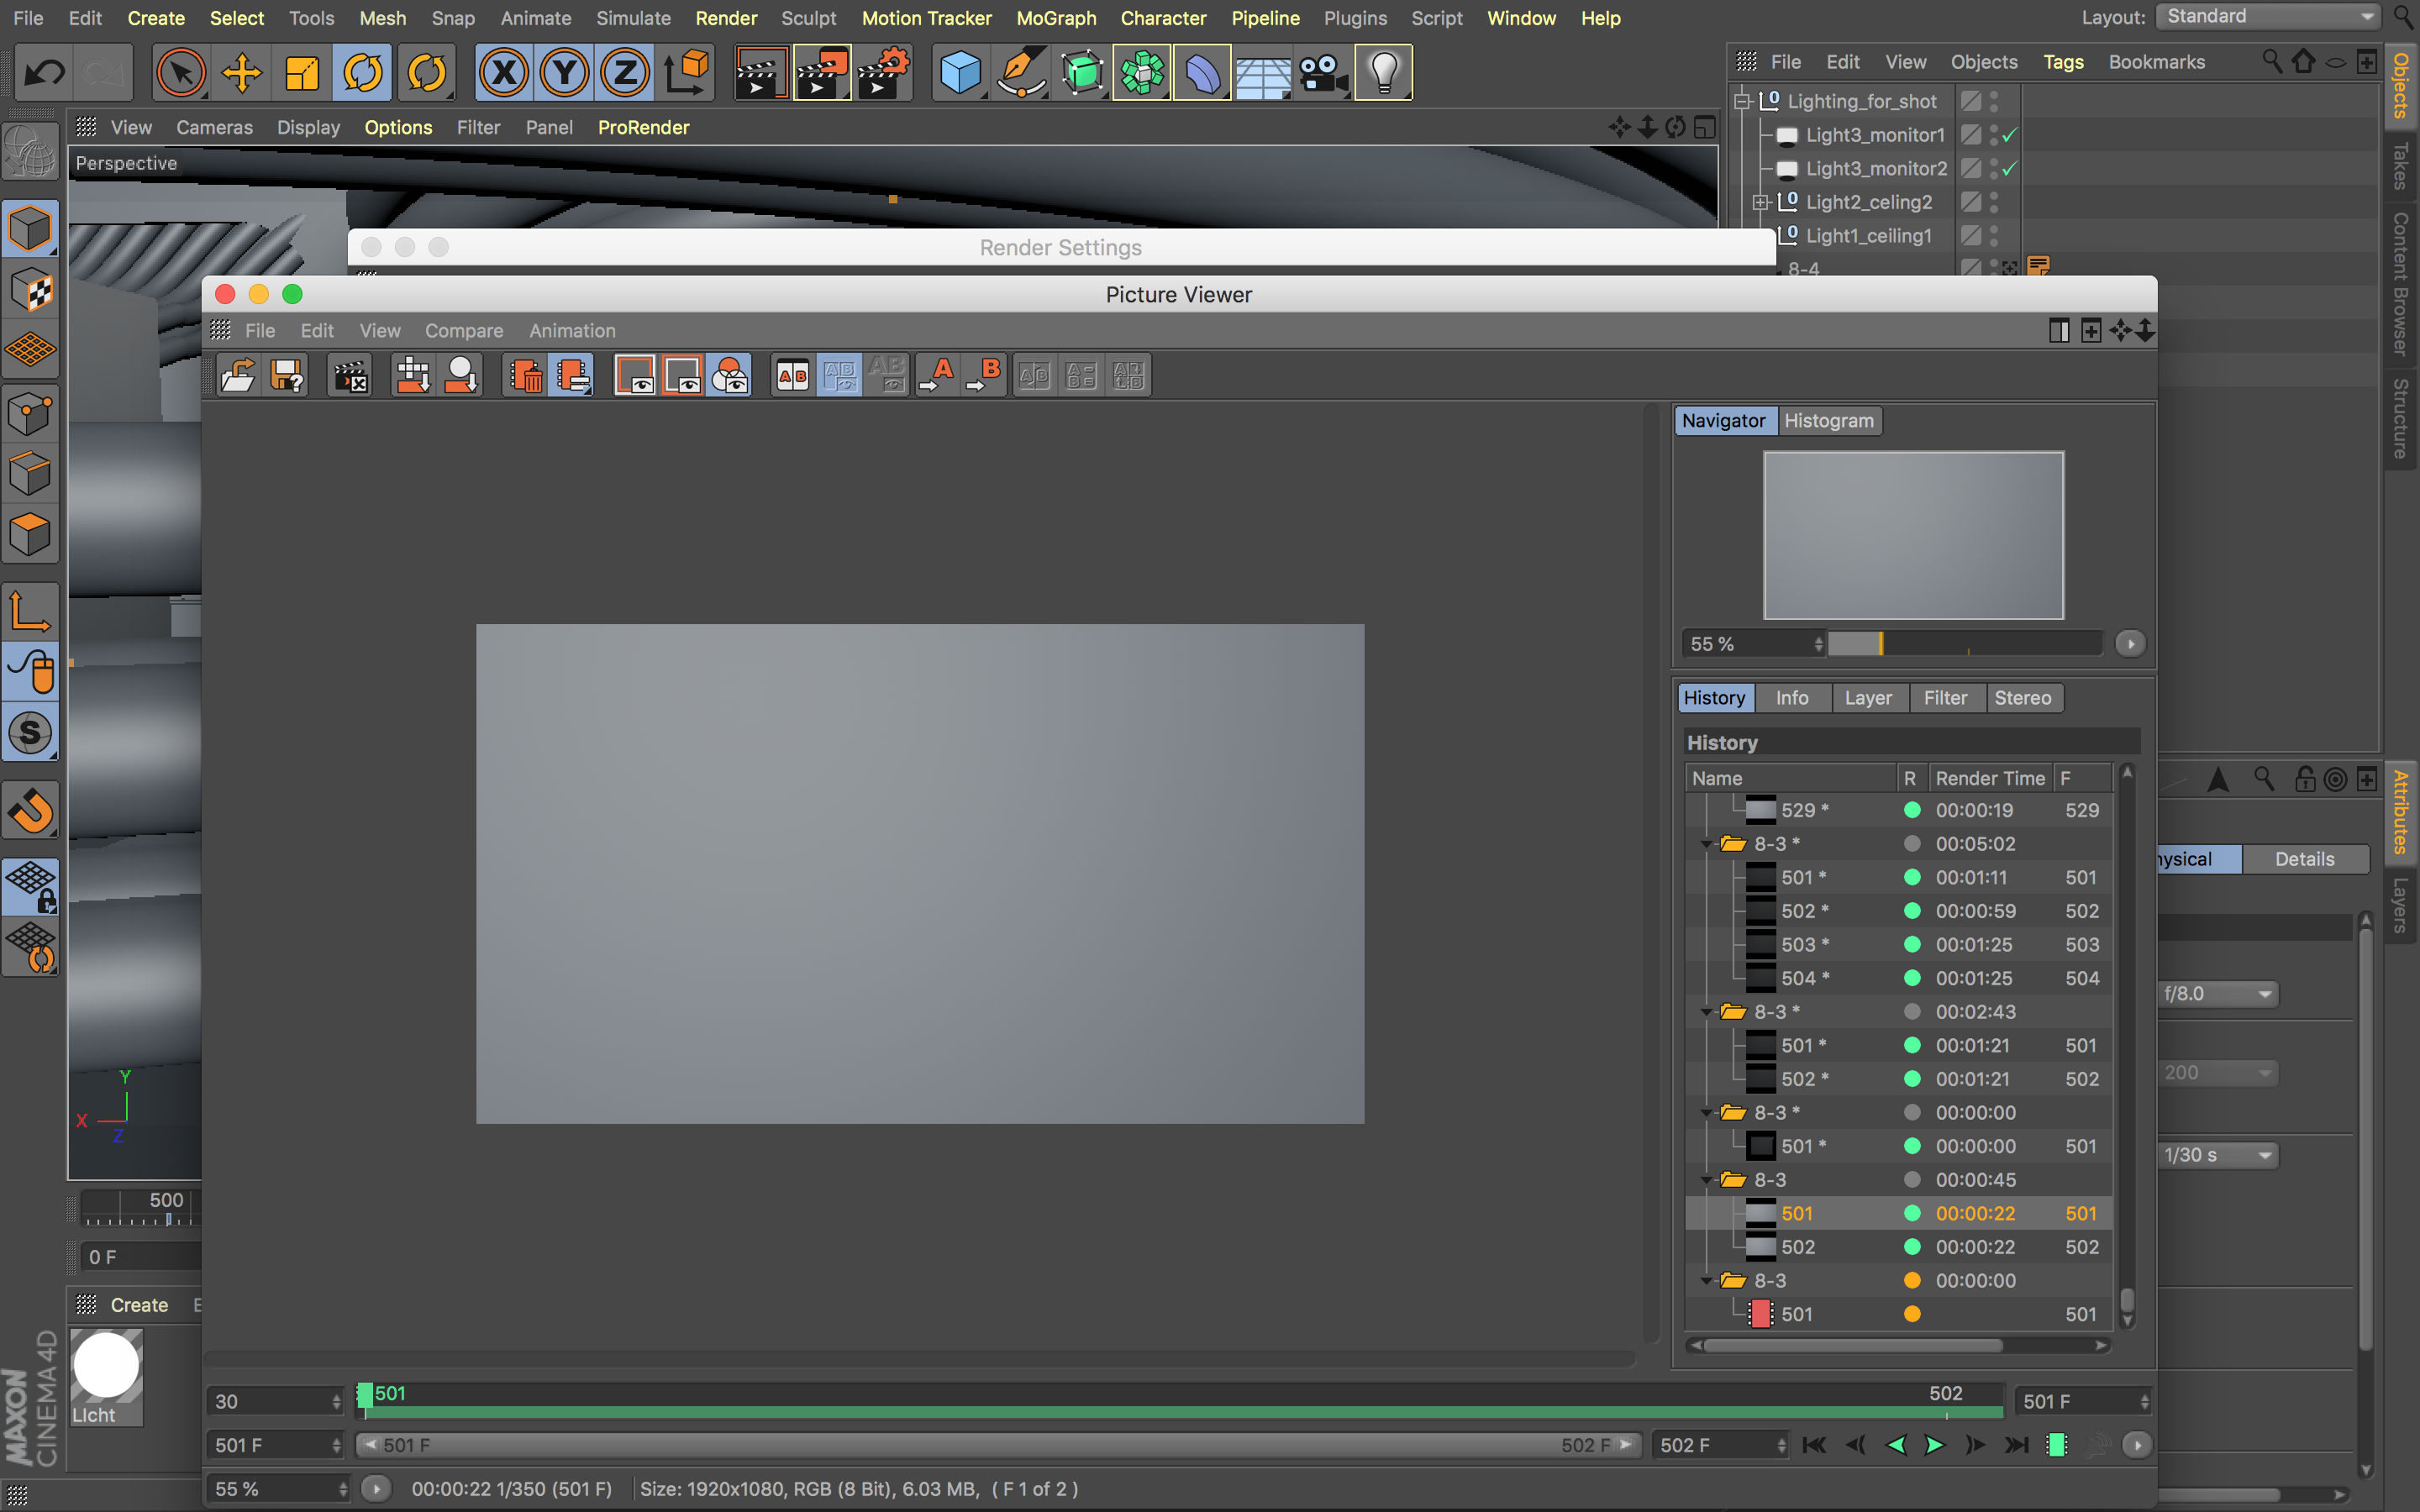Expand Light2_celing2 tree node
Viewport: 2420px width, 1512px height.
click(1761, 202)
